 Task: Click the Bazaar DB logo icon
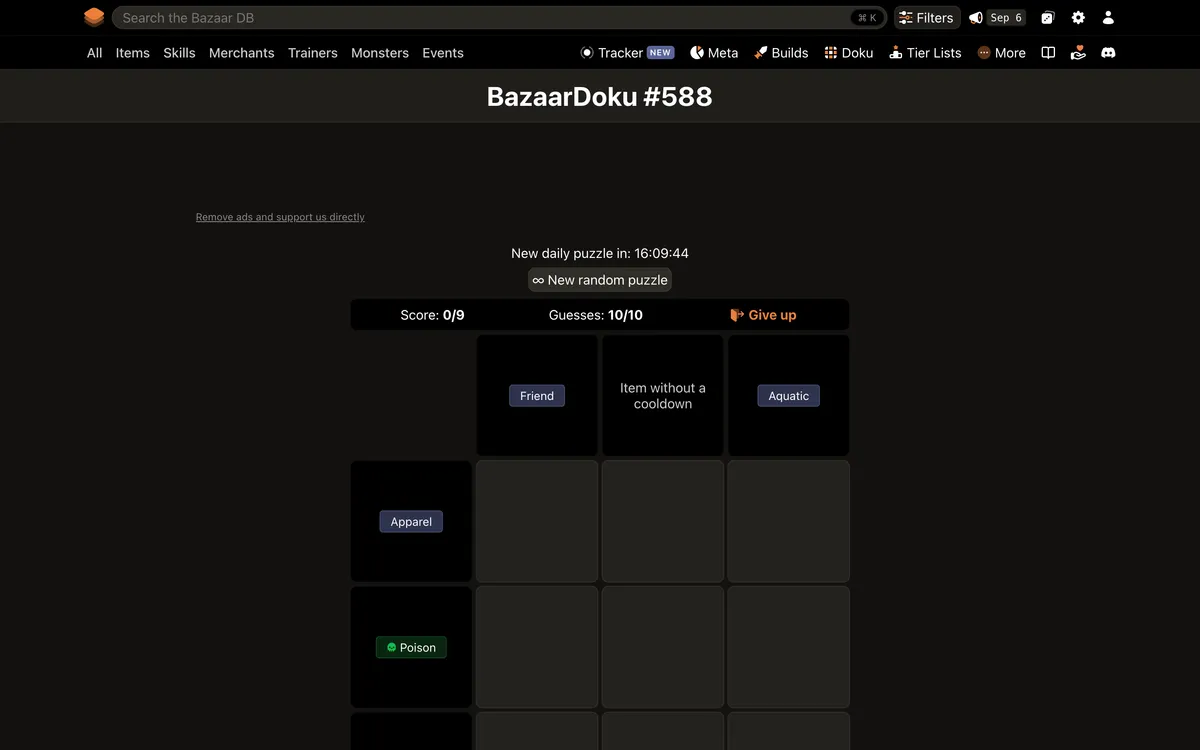click(94, 17)
